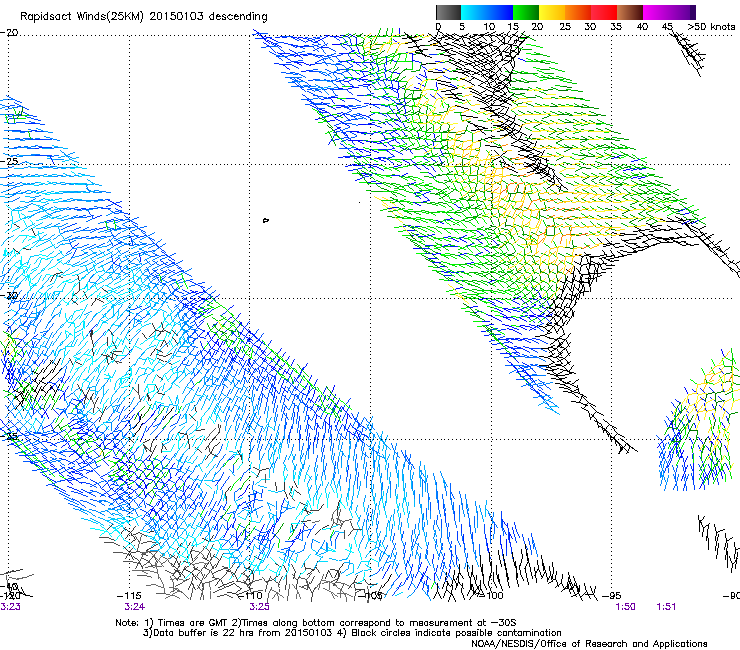Click the gray 0-5 knots legend swatch
Viewport: 740px width, 650px height.
click(448, 12)
